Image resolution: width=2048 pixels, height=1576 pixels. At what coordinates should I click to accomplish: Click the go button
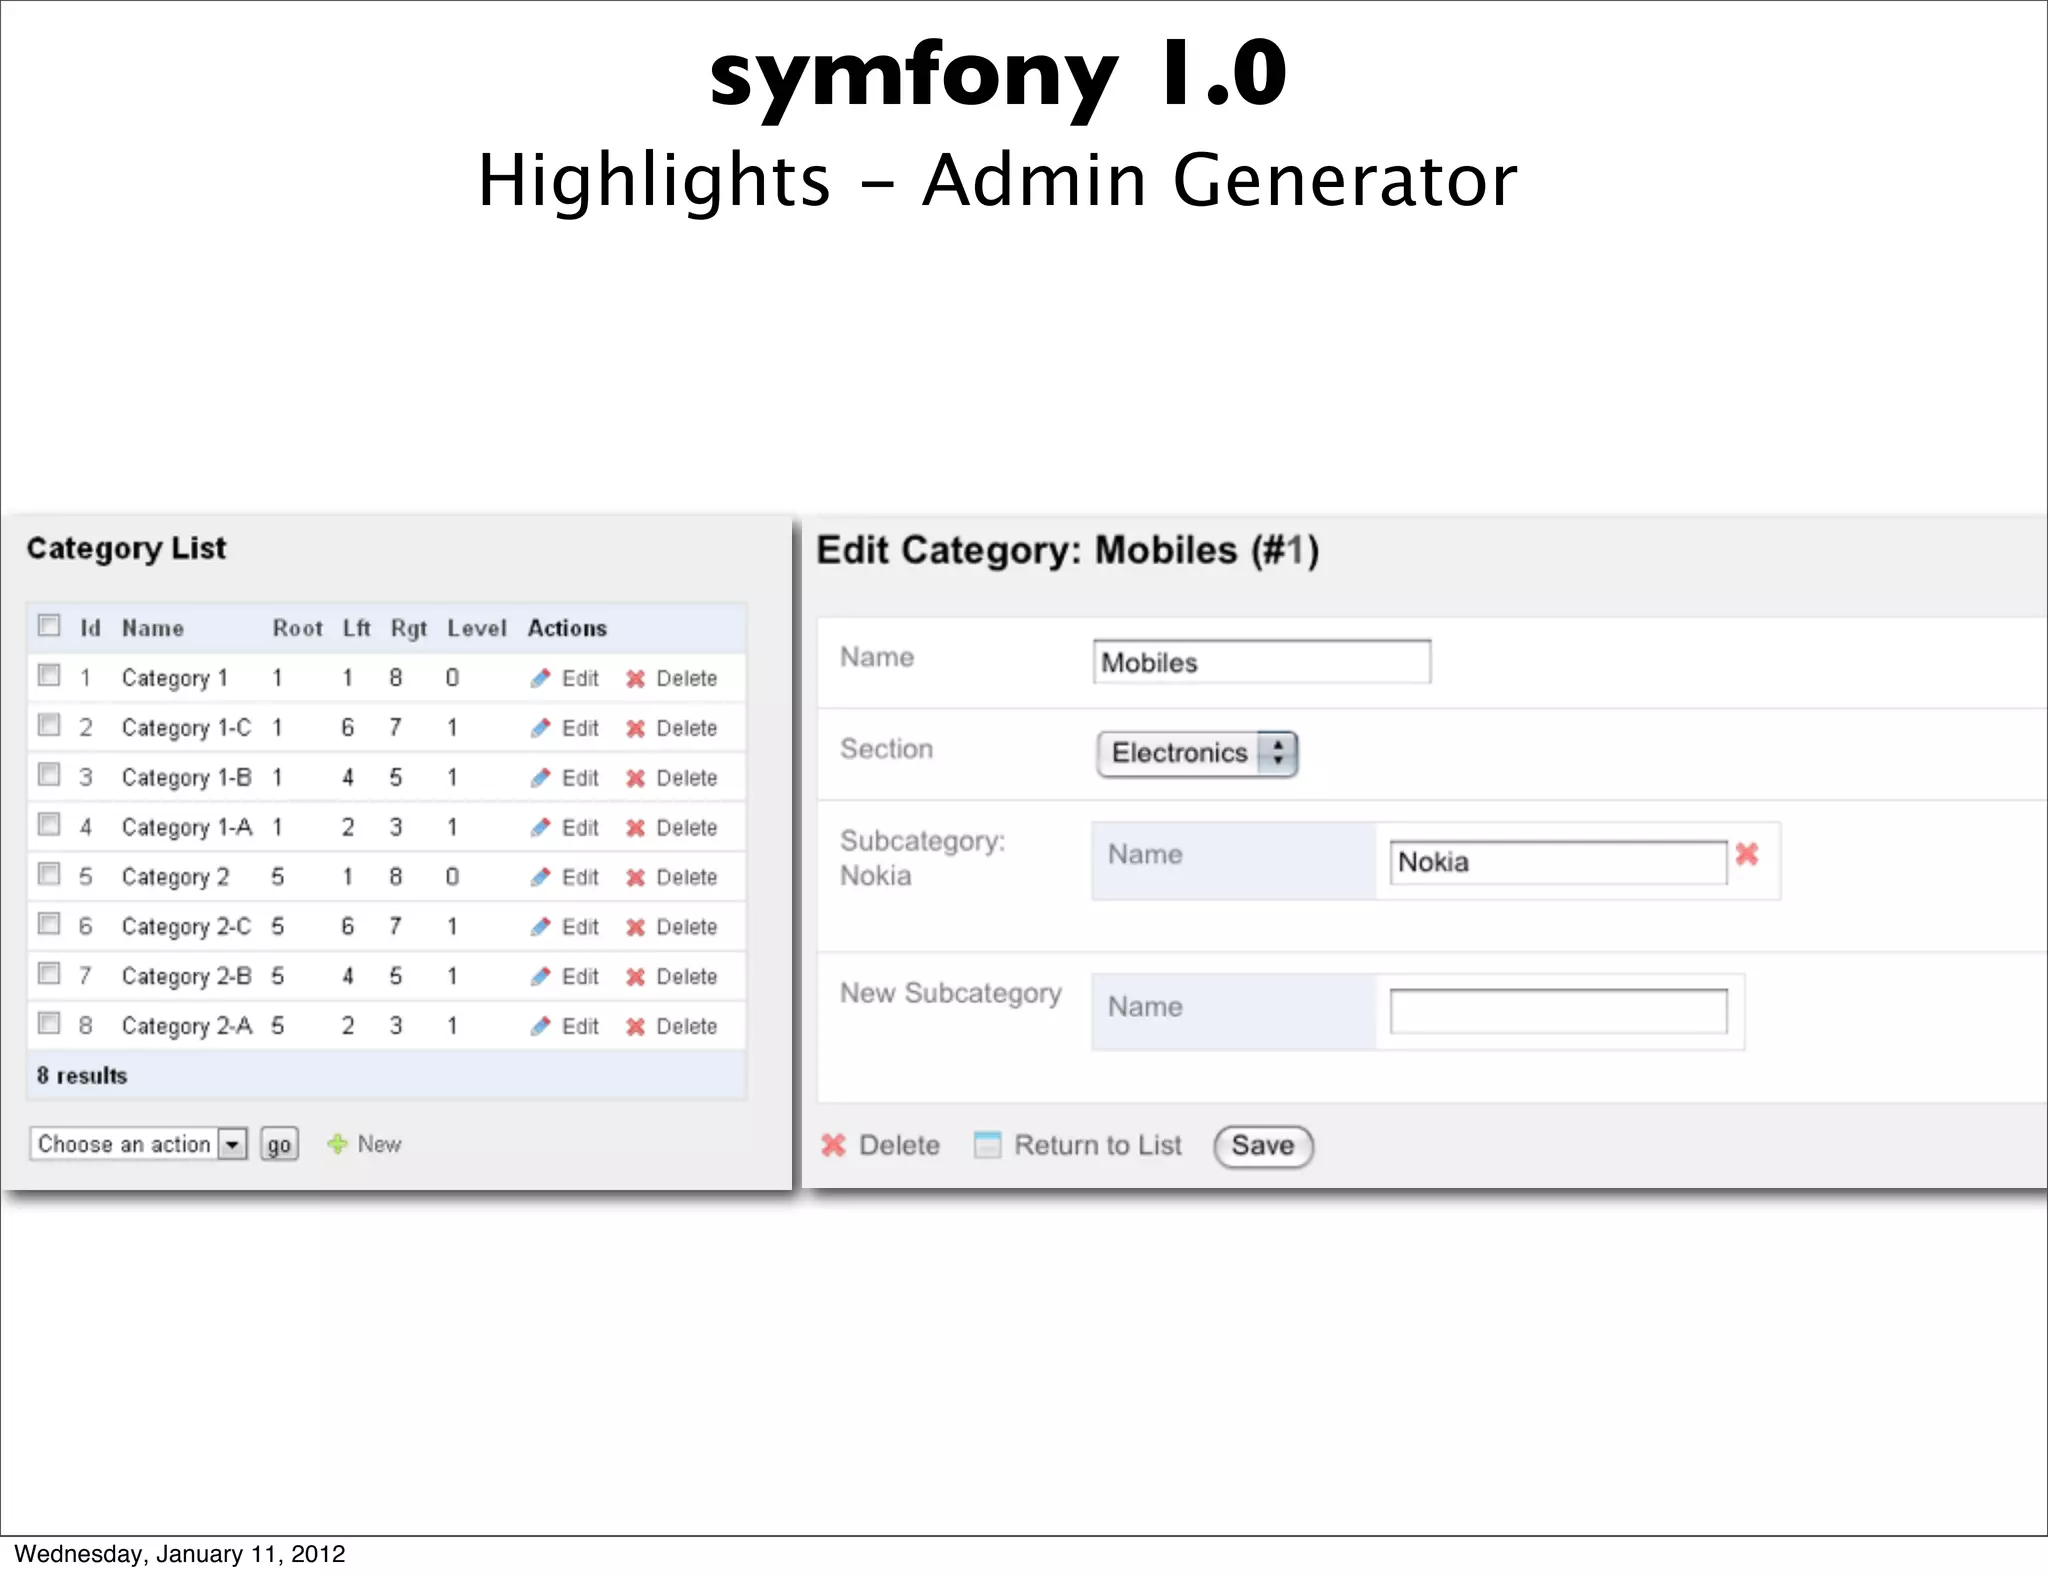(279, 1144)
